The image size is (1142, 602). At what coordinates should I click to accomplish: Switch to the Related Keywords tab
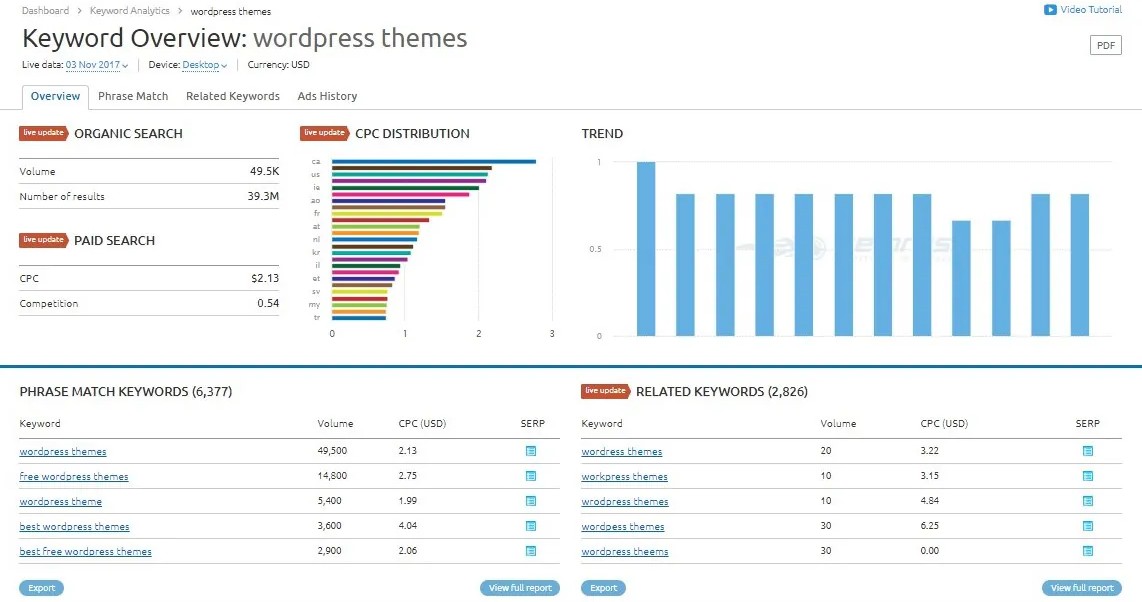(x=233, y=96)
